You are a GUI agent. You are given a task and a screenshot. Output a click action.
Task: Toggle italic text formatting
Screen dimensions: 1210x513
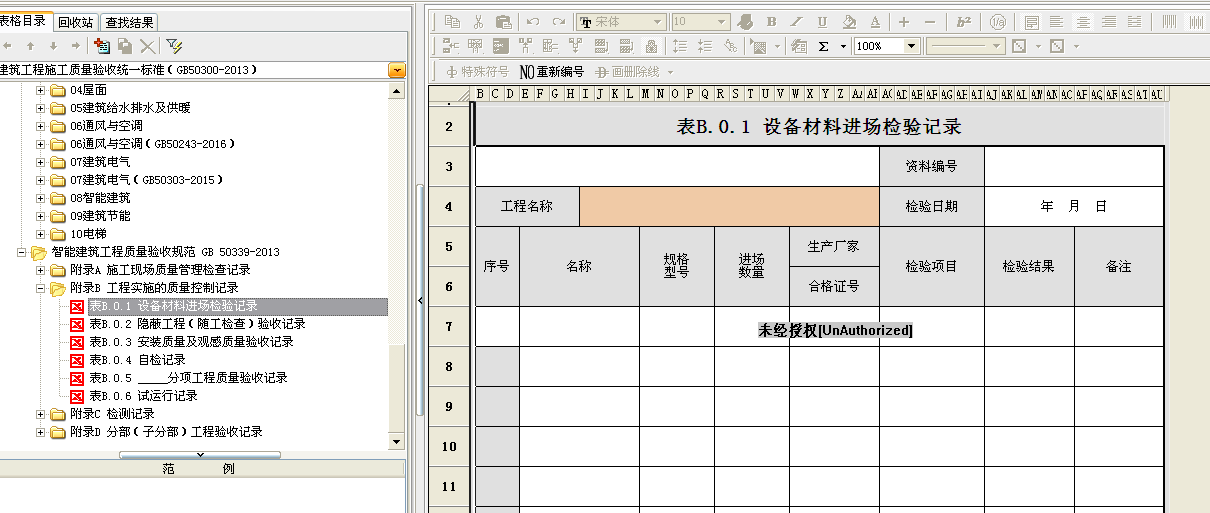click(x=796, y=21)
